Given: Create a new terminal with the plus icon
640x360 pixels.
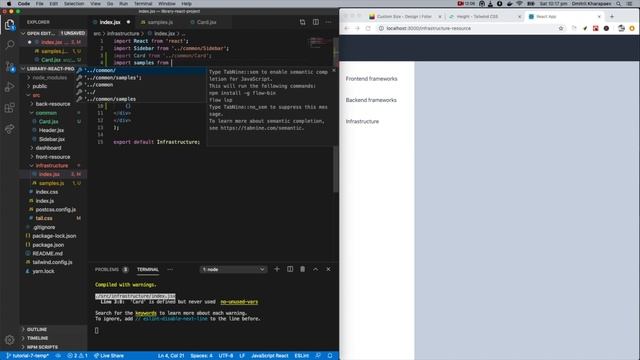Looking at the screenshot, I should (277, 269).
